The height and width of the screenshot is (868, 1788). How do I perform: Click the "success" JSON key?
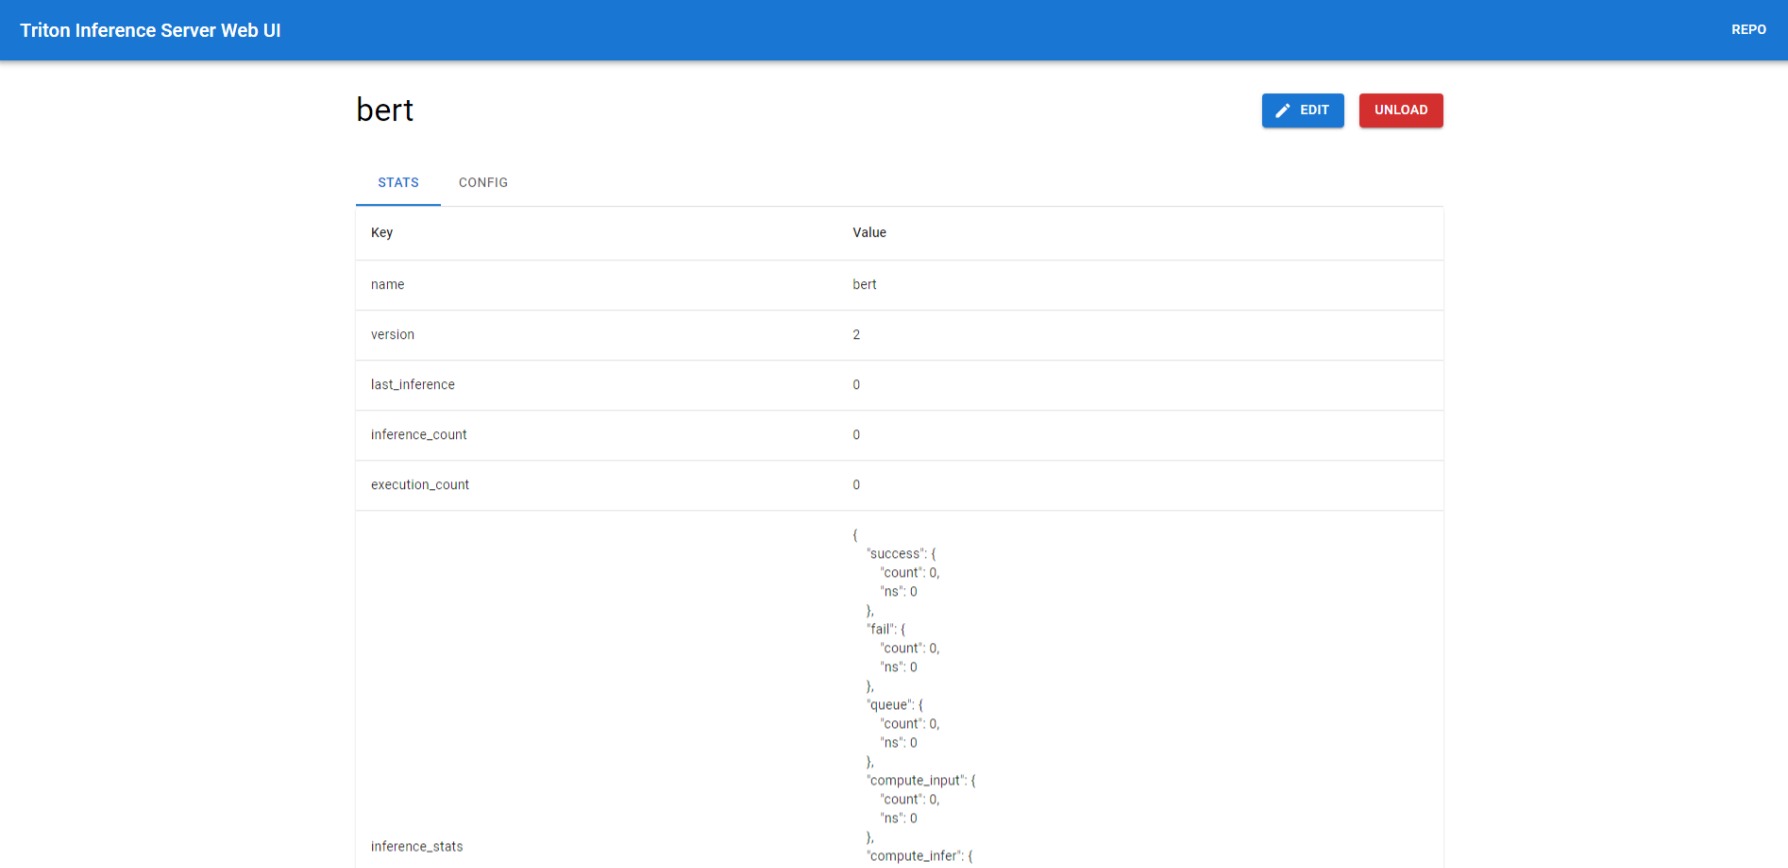pyautogui.click(x=895, y=553)
